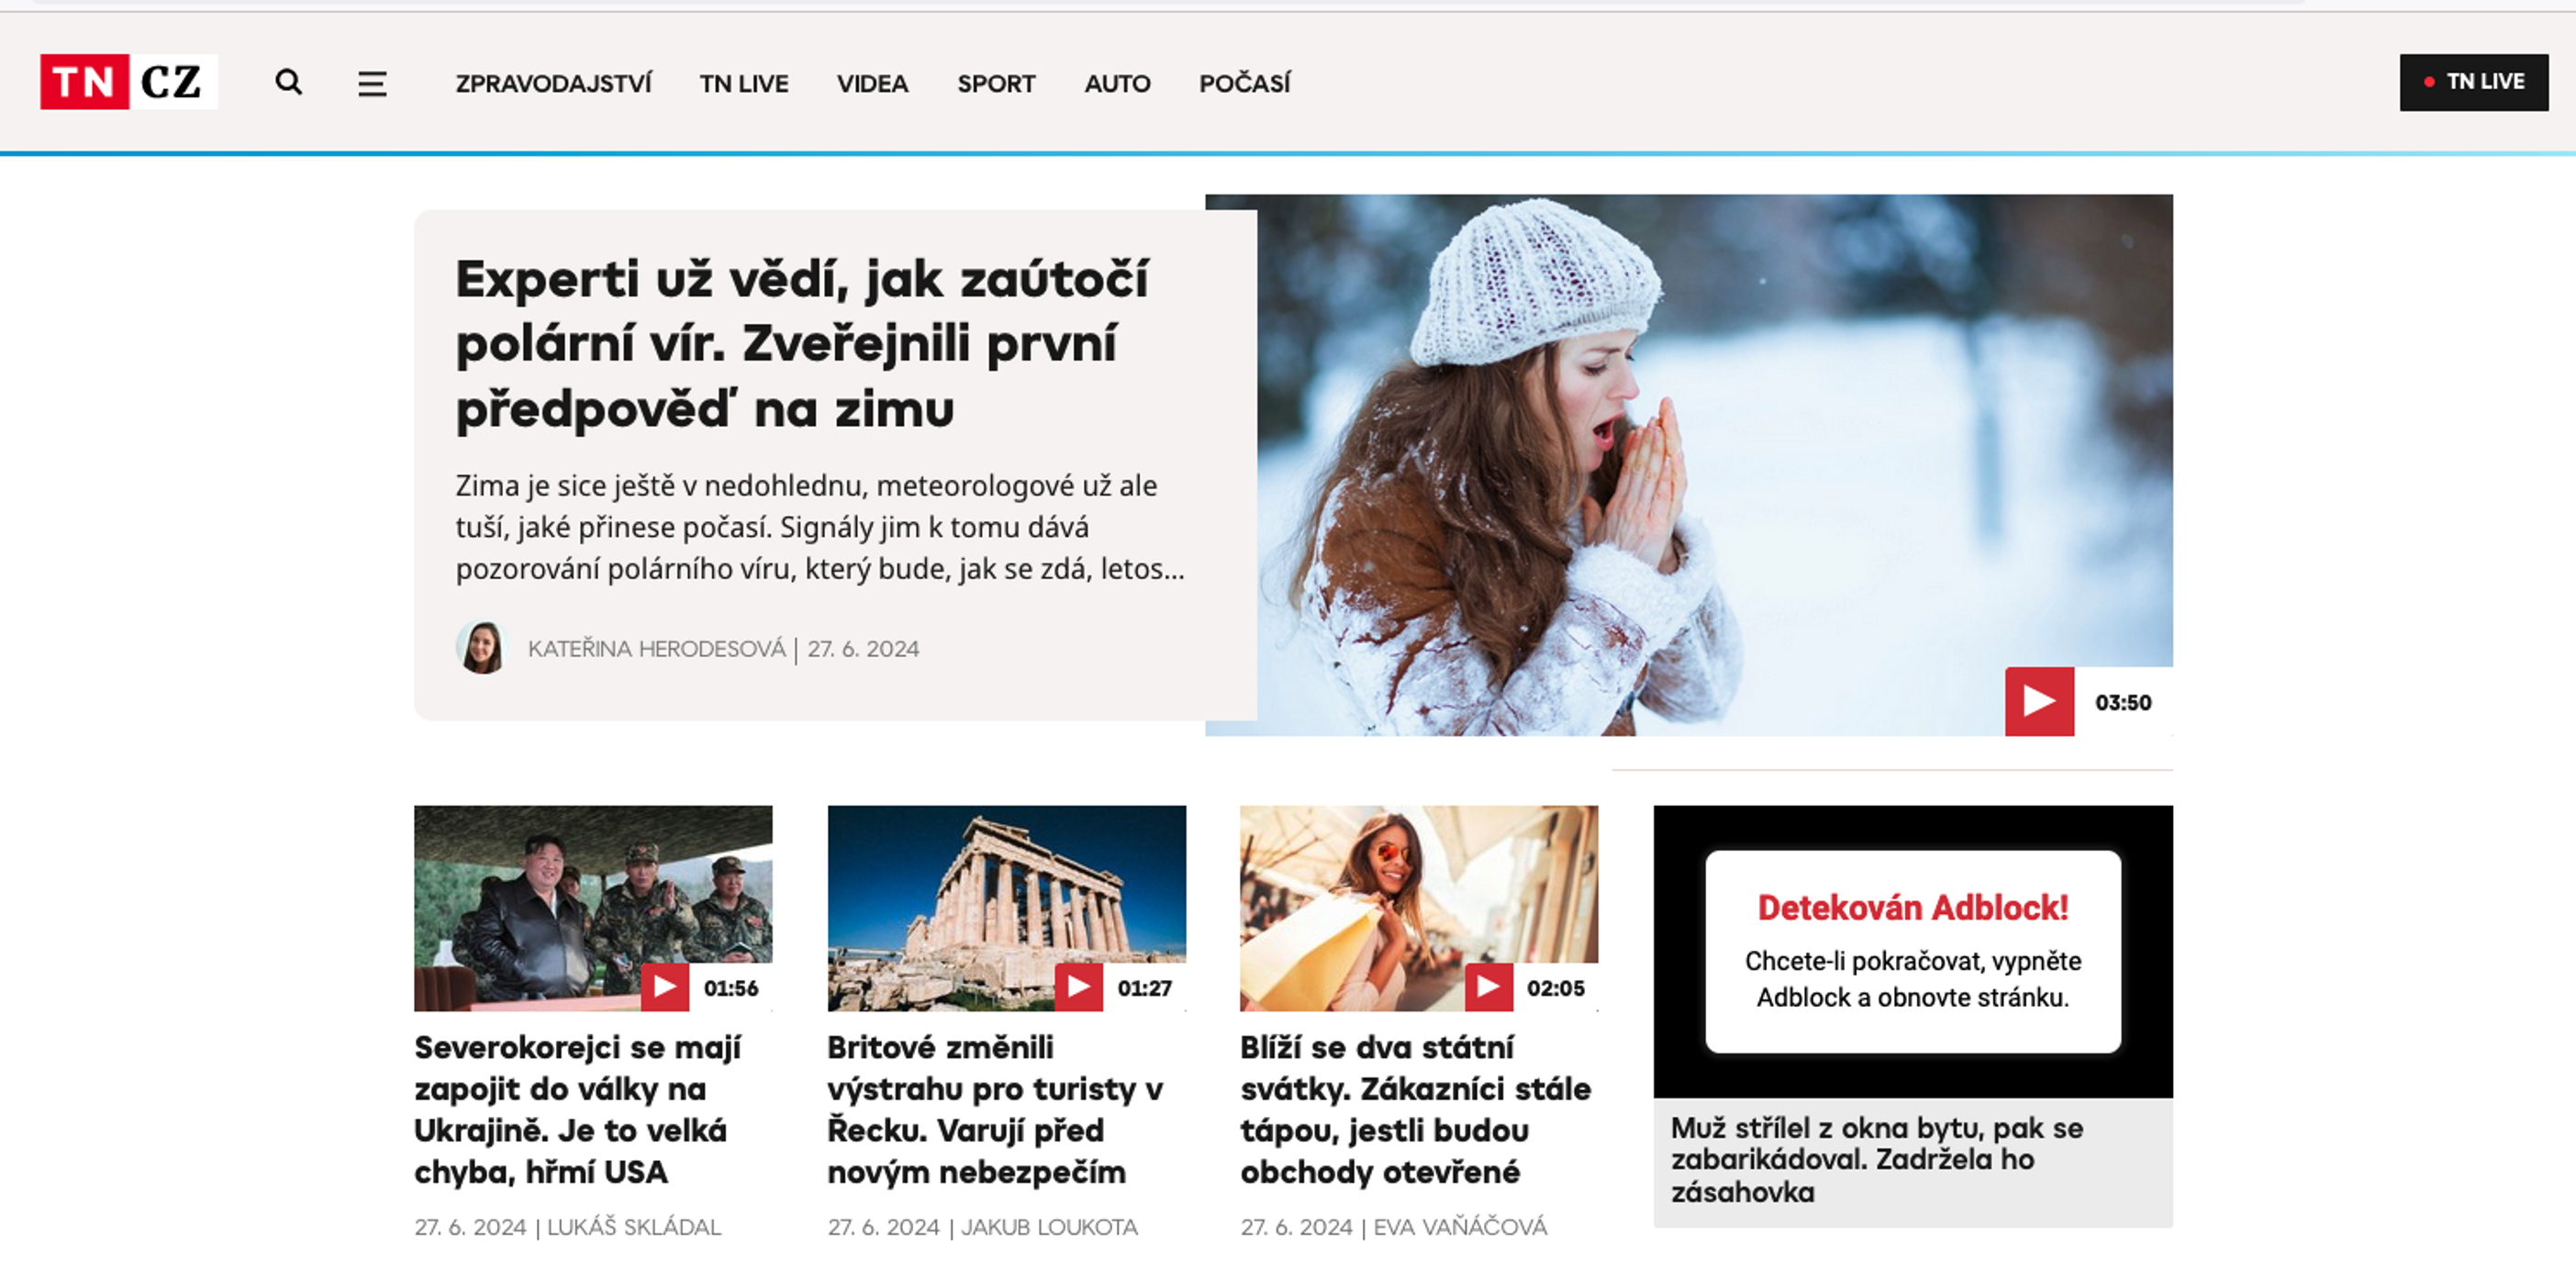
Task: Click the date next to Kateřina Herodesová
Action: point(863,649)
